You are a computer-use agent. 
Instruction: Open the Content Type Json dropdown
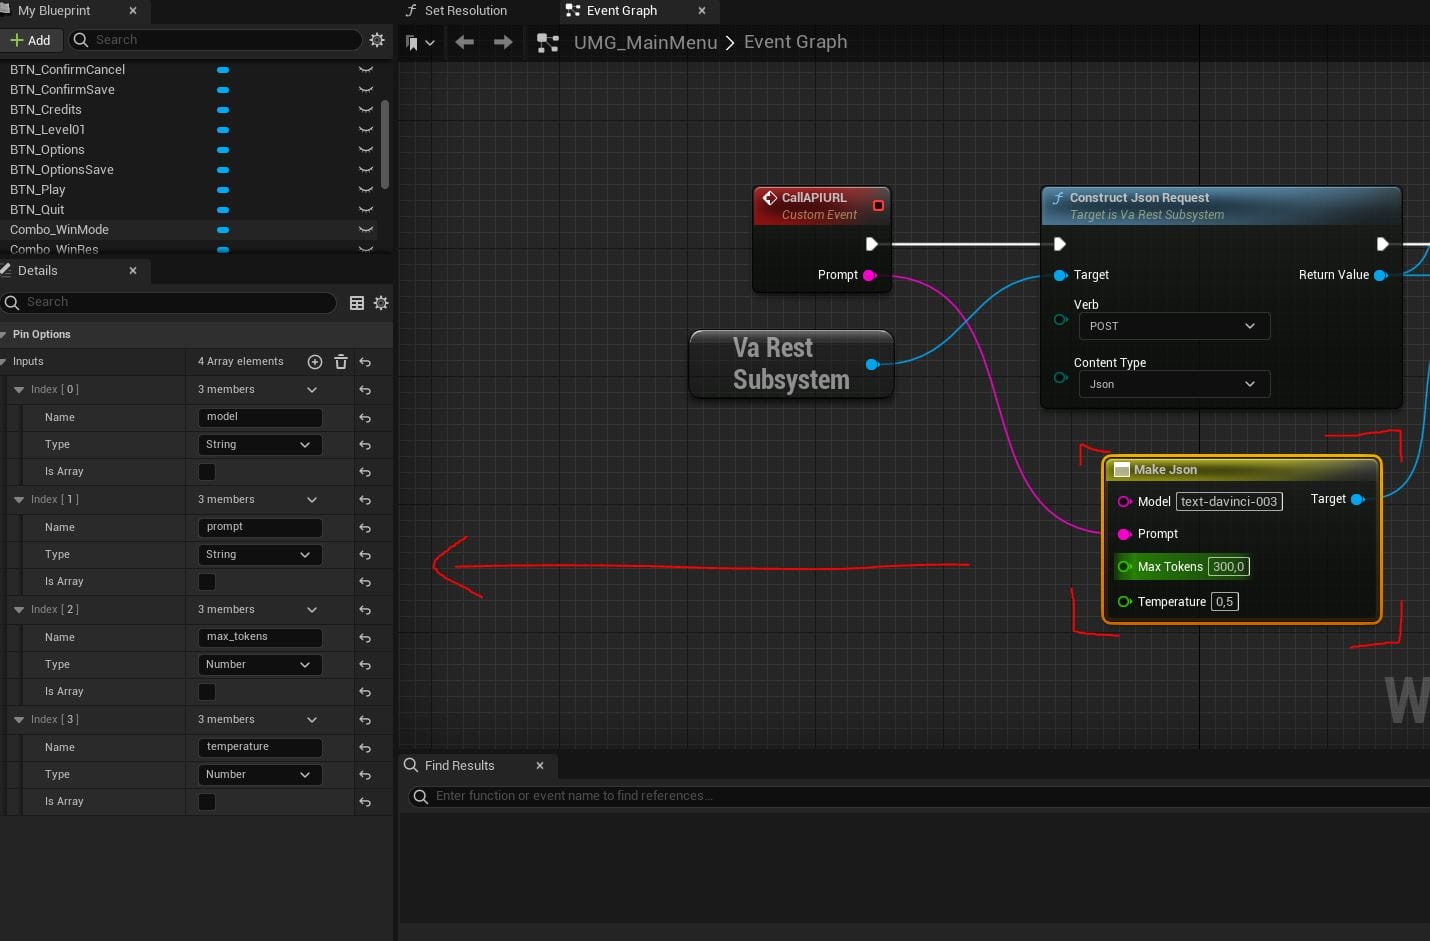click(1173, 384)
